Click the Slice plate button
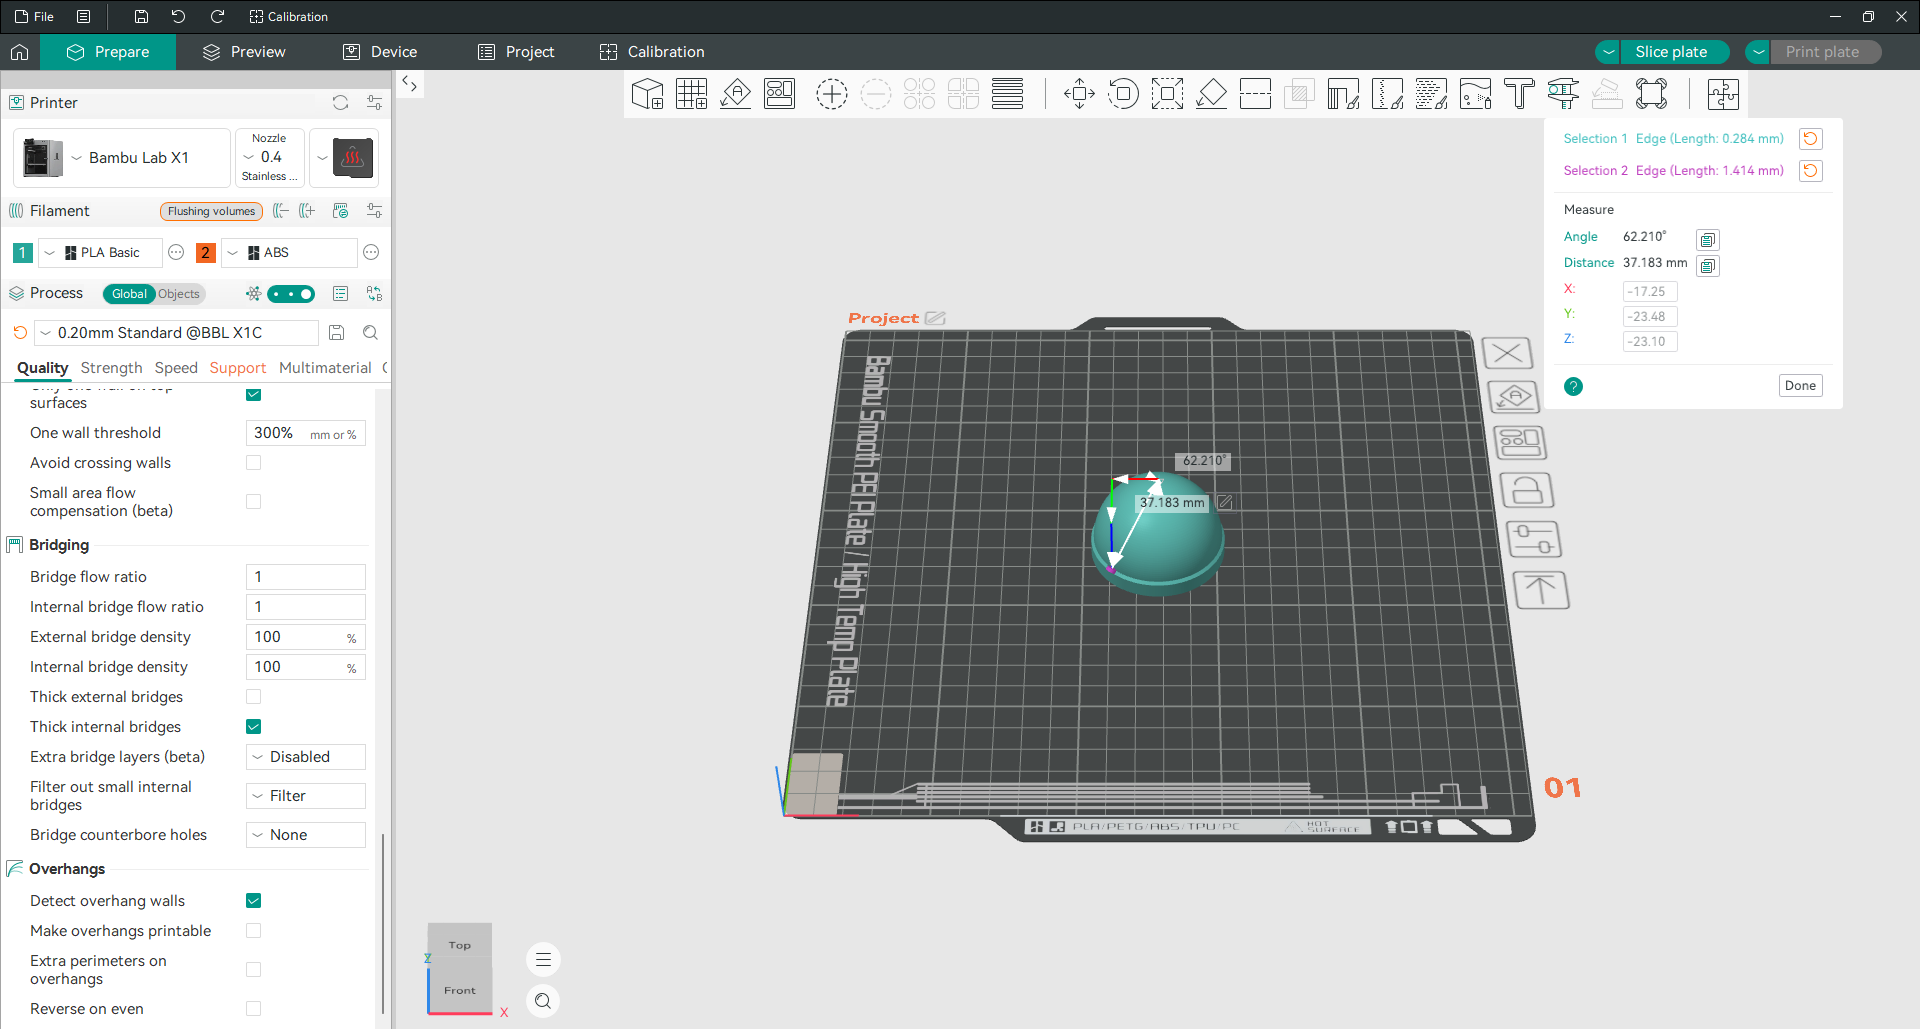Image resolution: width=1920 pixels, height=1029 pixels. coord(1674,52)
